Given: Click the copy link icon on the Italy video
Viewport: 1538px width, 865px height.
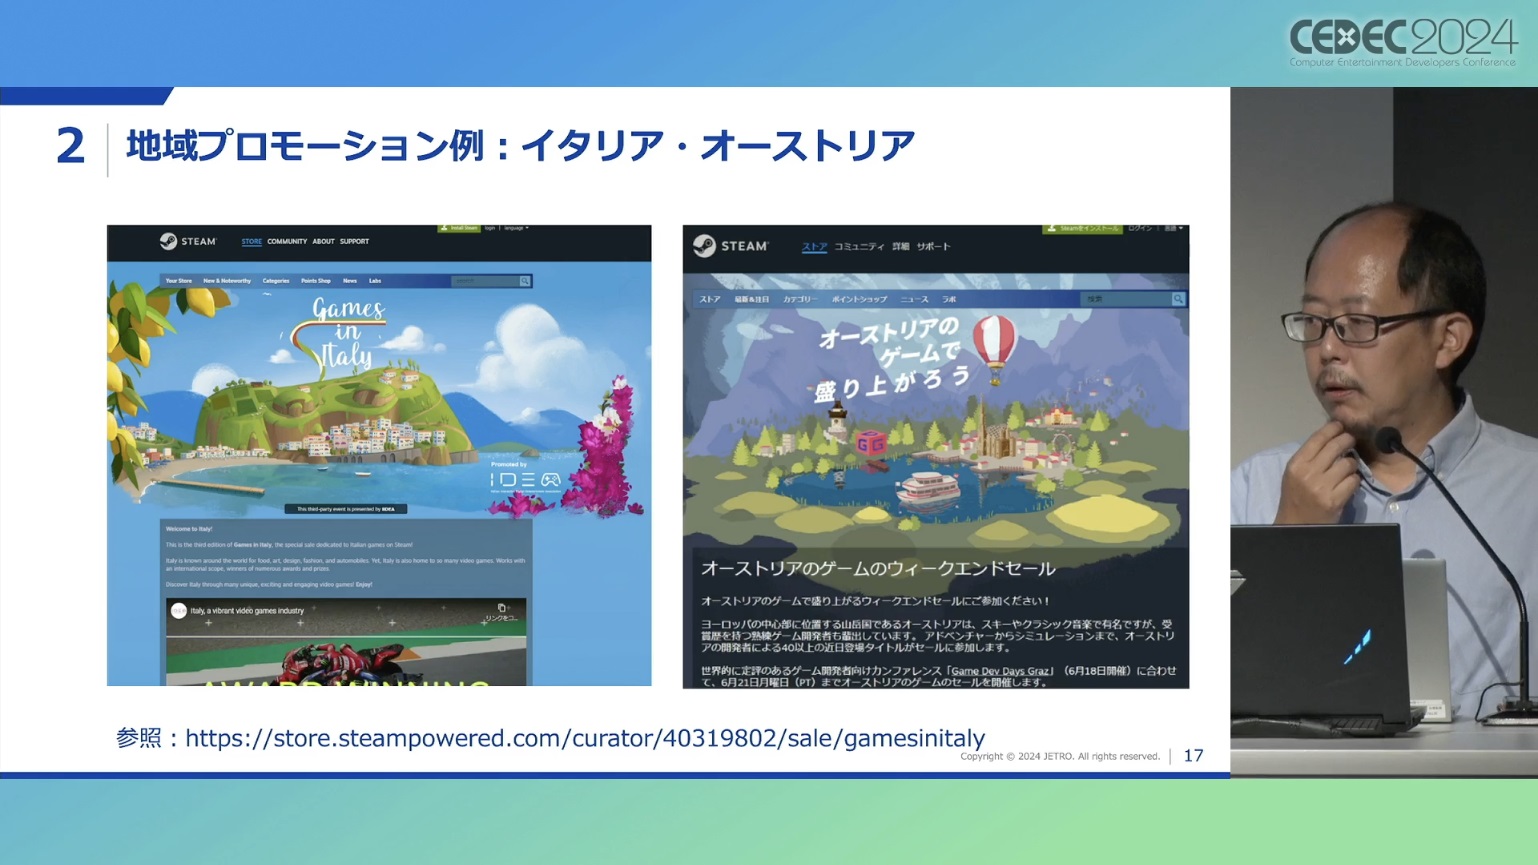Looking at the screenshot, I should tap(502, 607).
